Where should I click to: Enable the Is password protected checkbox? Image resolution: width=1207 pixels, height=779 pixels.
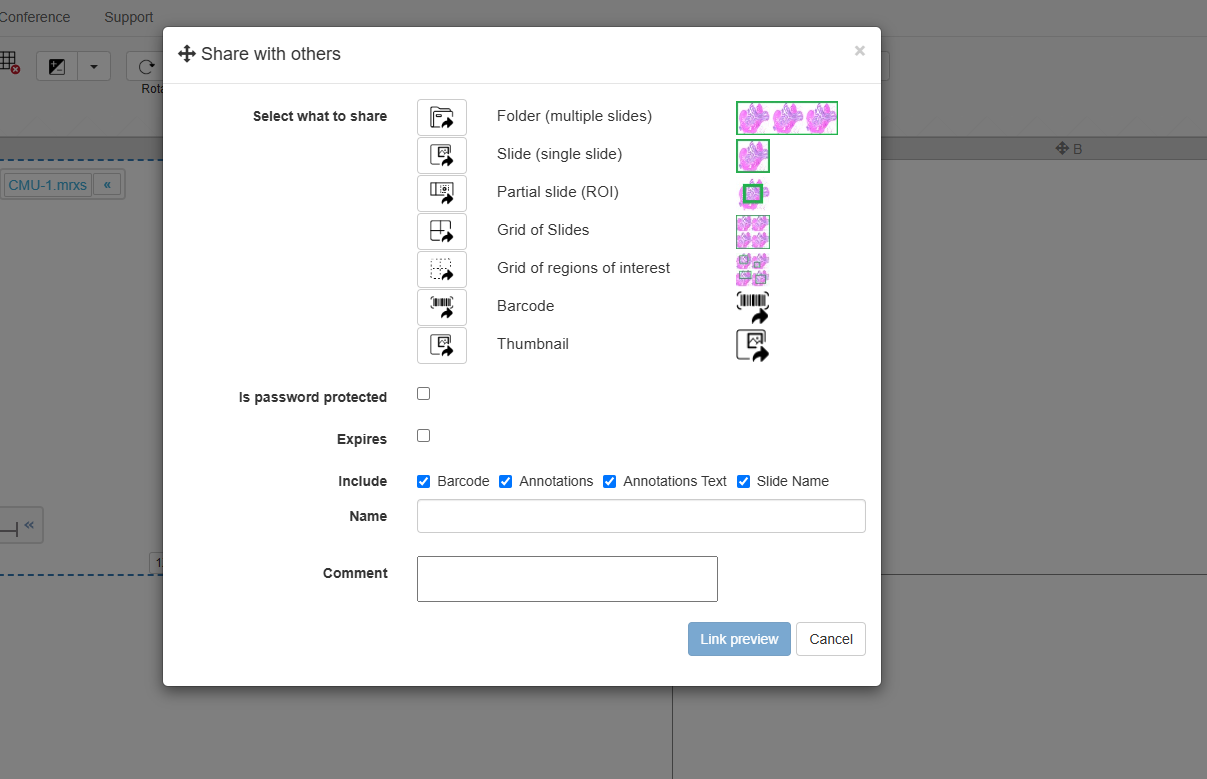point(423,394)
